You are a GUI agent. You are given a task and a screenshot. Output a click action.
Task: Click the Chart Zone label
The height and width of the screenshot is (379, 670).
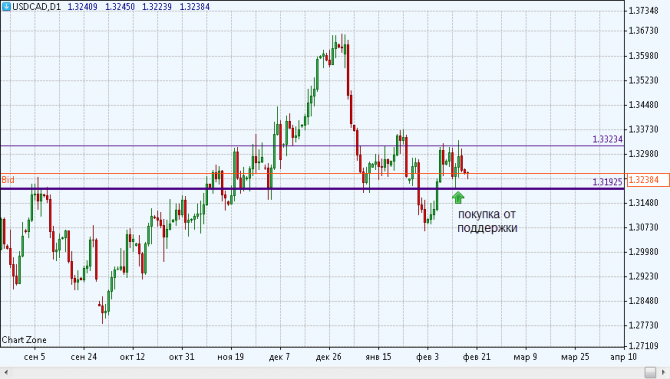[24, 340]
